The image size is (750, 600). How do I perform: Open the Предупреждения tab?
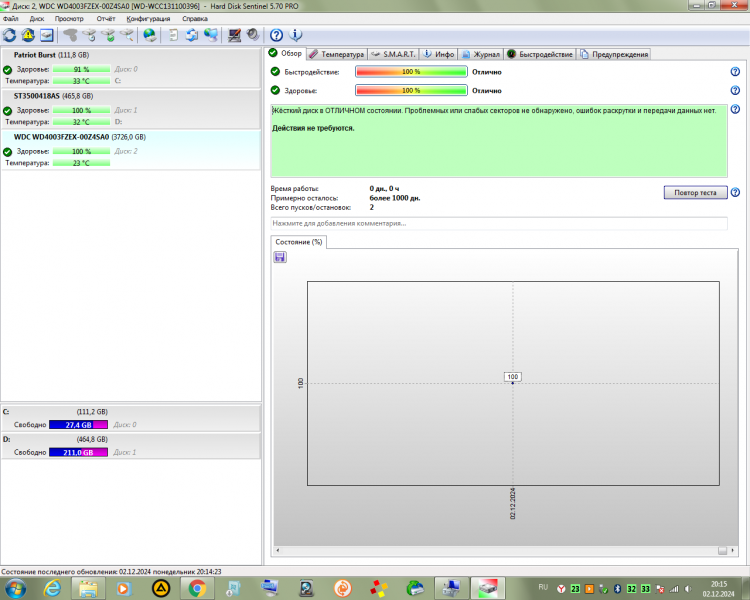coord(614,55)
